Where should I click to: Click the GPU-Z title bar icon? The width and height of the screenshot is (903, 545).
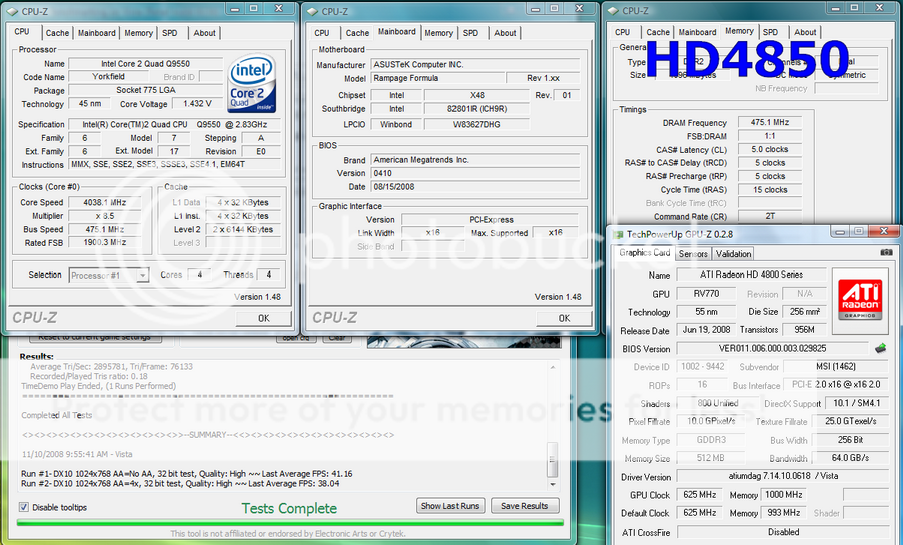[618, 234]
